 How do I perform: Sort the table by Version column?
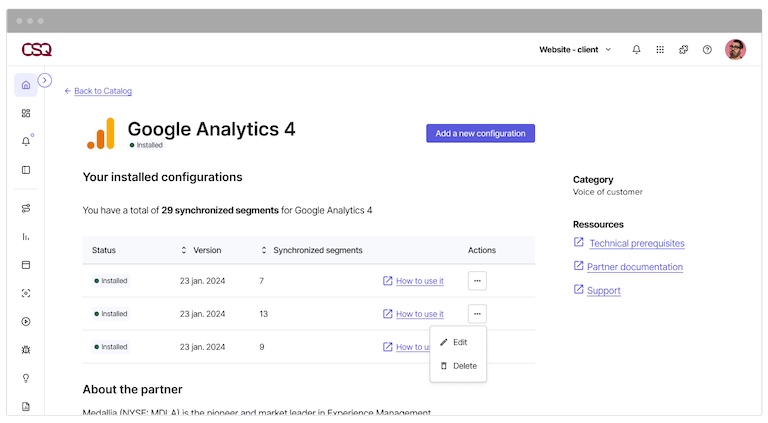264,250
